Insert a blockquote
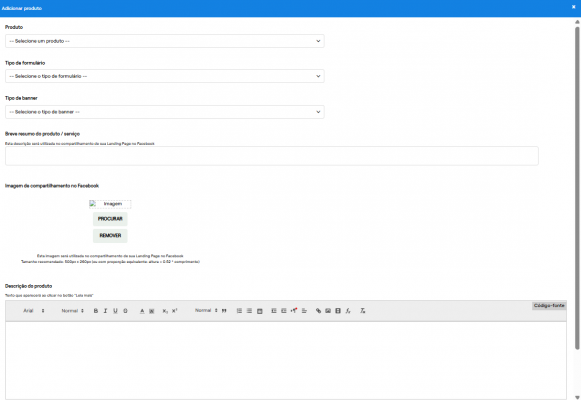 (224, 311)
